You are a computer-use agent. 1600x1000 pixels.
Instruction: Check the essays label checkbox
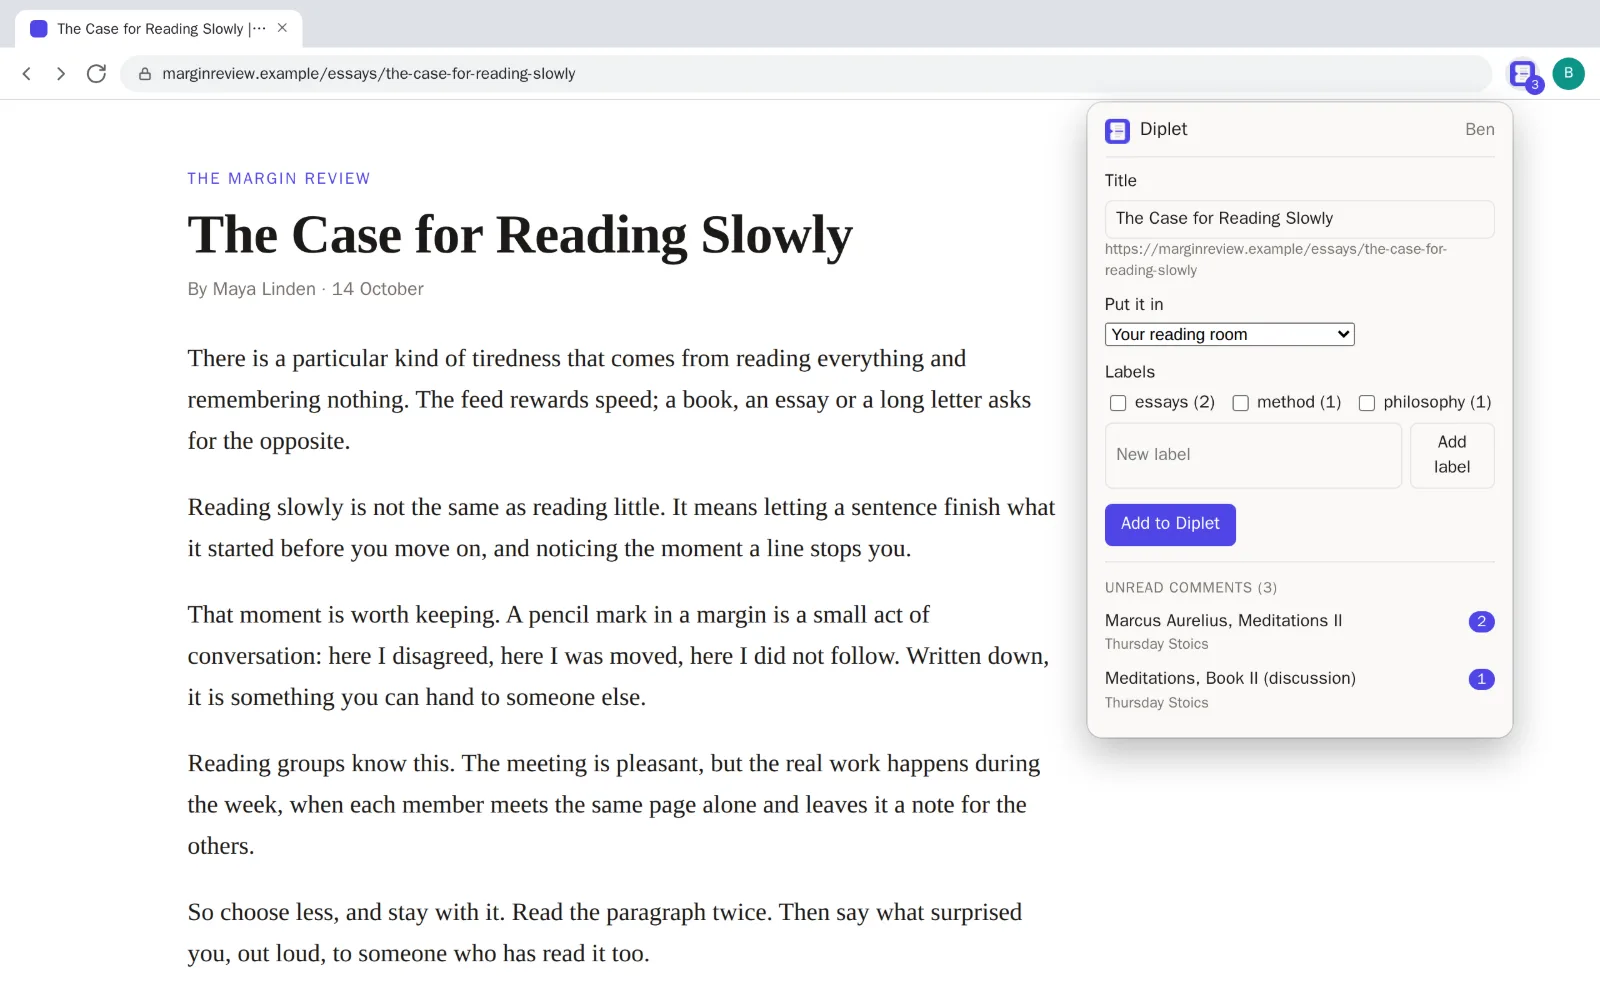coord(1118,403)
